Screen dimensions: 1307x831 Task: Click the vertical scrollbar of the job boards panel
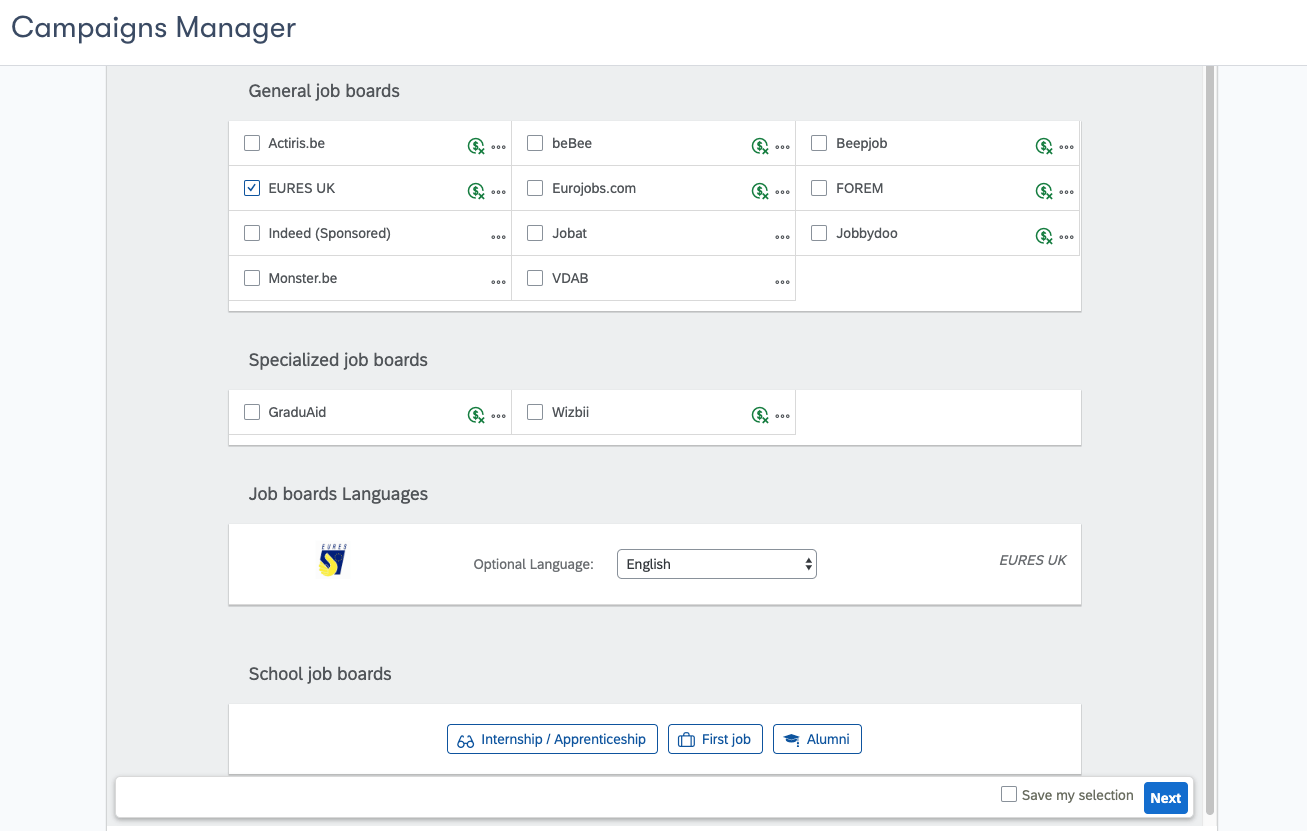coord(1210,440)
